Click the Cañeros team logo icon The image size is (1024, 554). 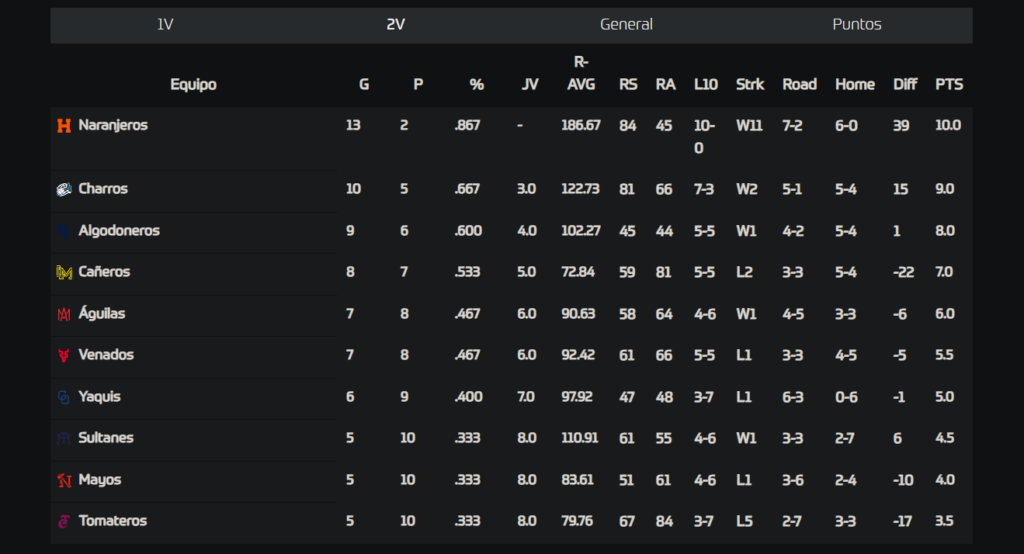pos(64,272)
